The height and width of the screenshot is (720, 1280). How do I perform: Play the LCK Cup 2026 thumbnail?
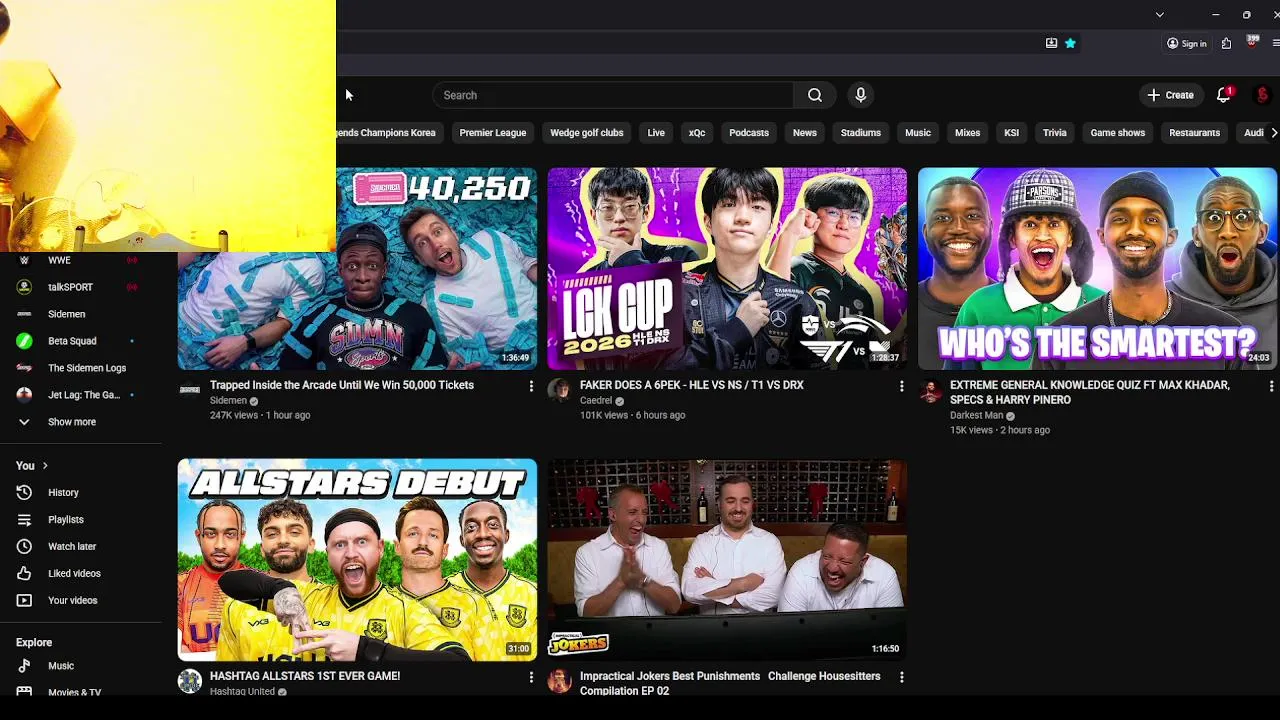[727, 269]
